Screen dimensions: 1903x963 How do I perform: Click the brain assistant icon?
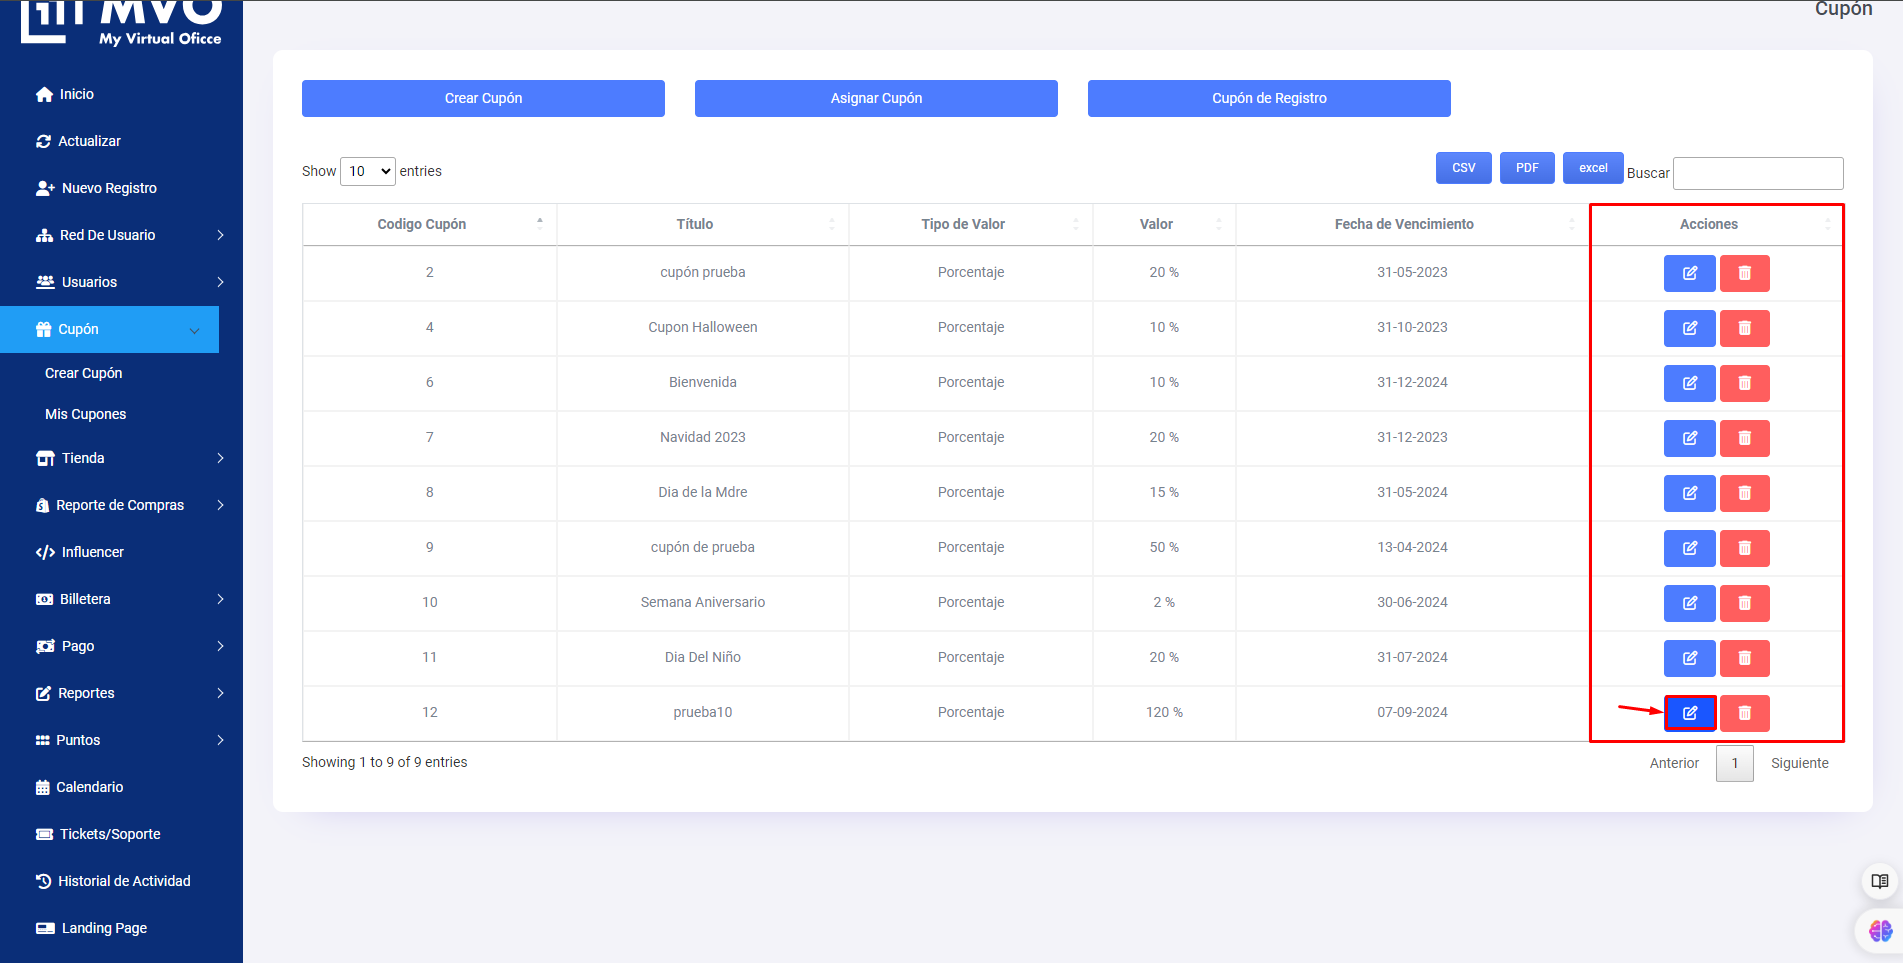click(x=1879, y=931)
